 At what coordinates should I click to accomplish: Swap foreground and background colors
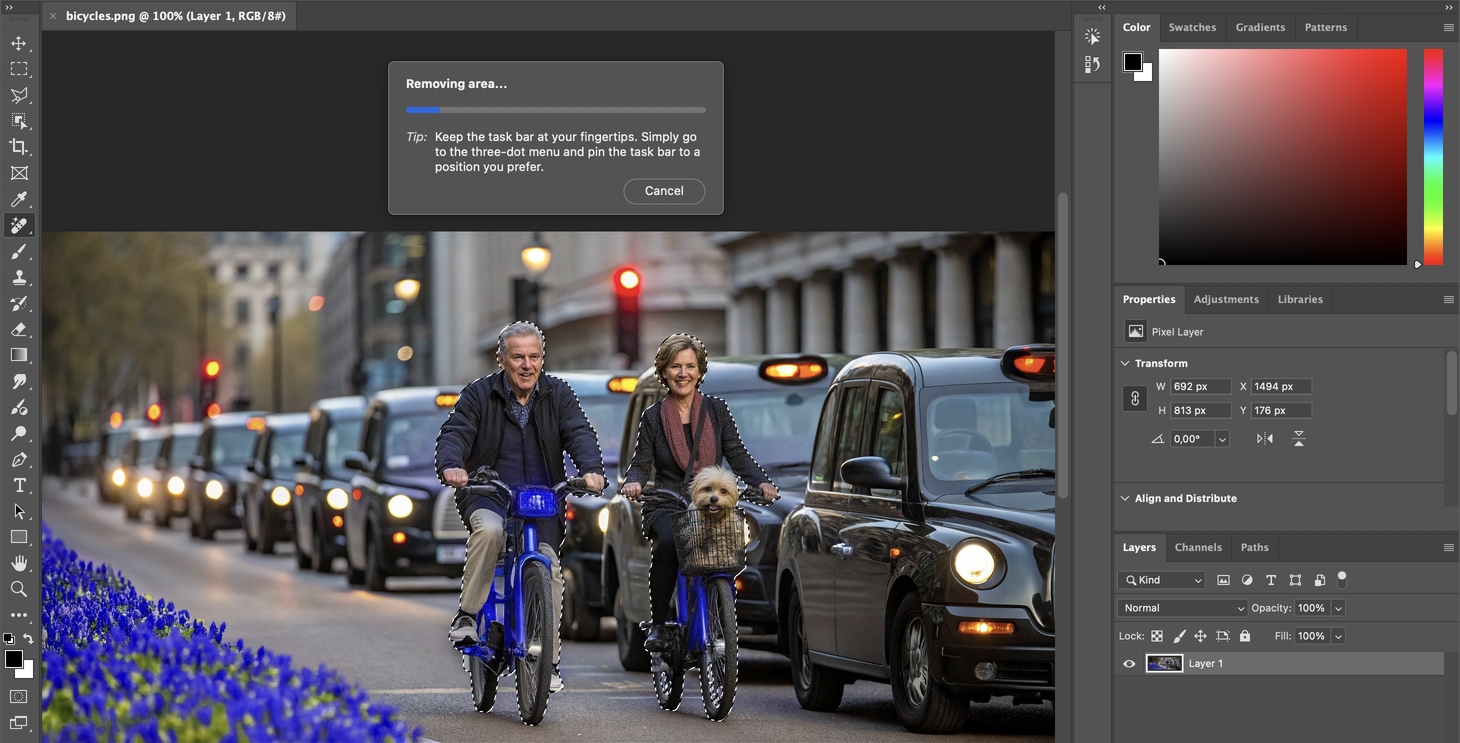[28, 639]
